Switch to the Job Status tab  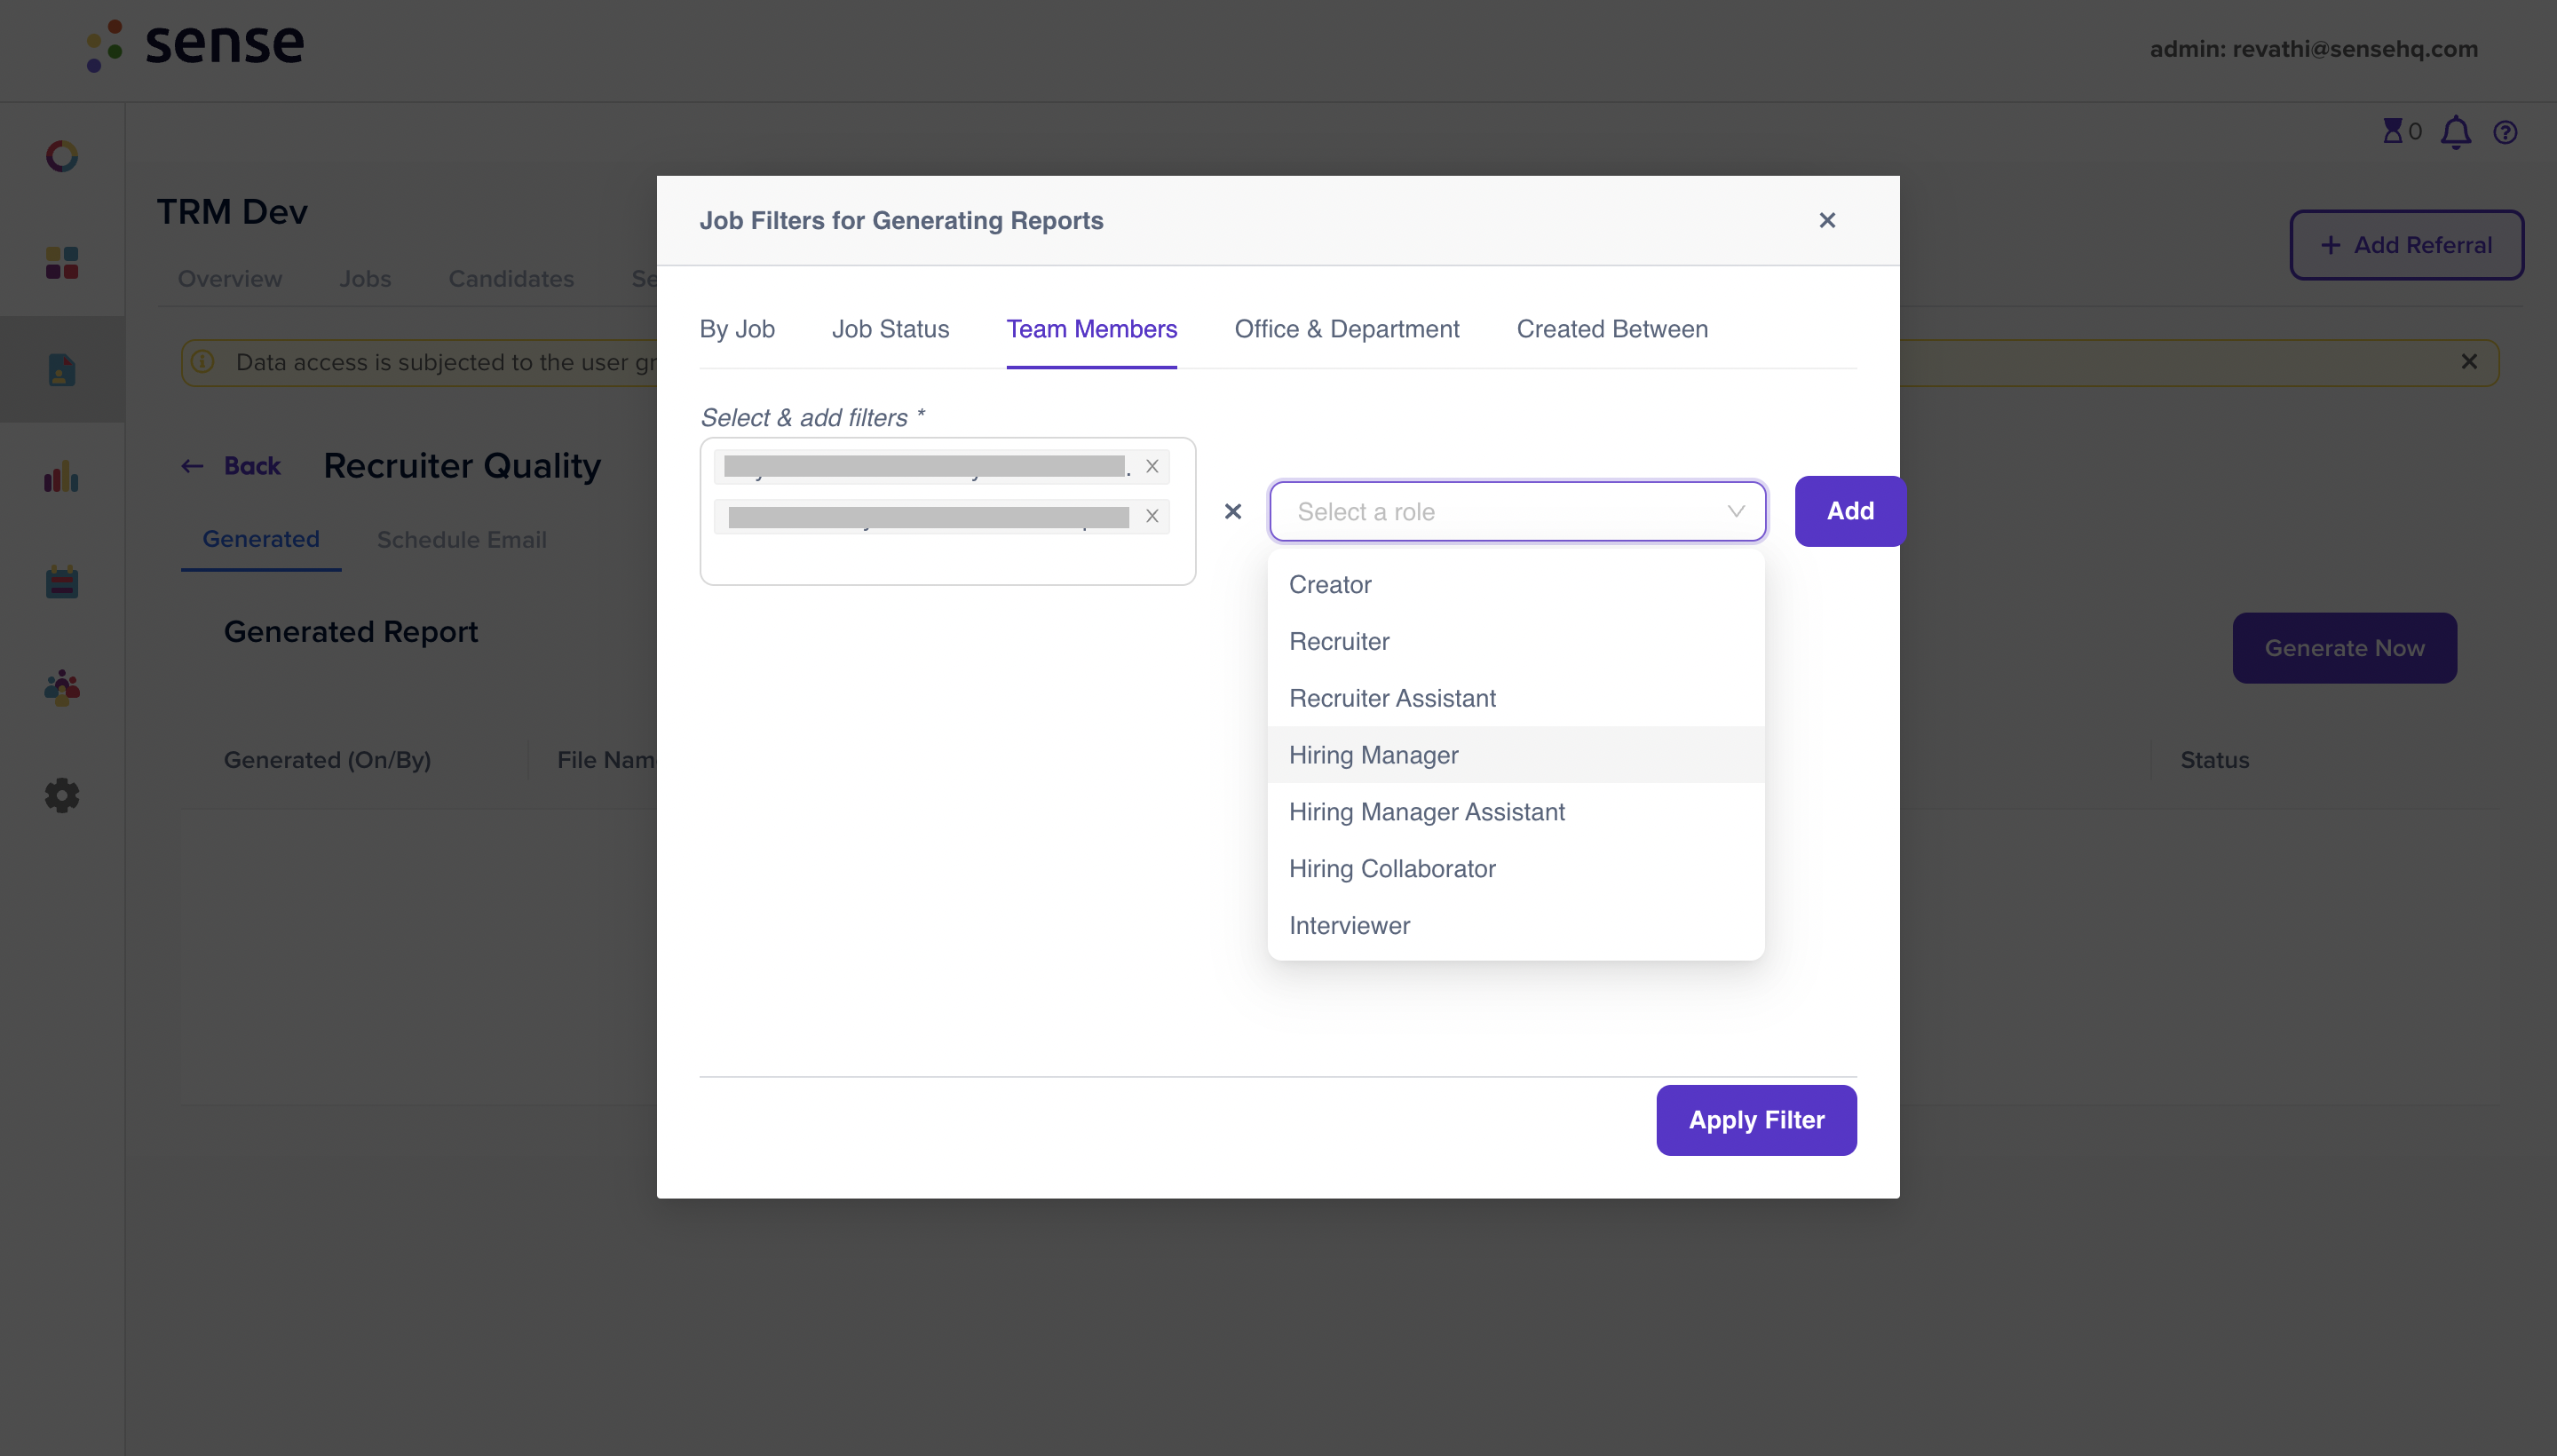tap(890, 329)
